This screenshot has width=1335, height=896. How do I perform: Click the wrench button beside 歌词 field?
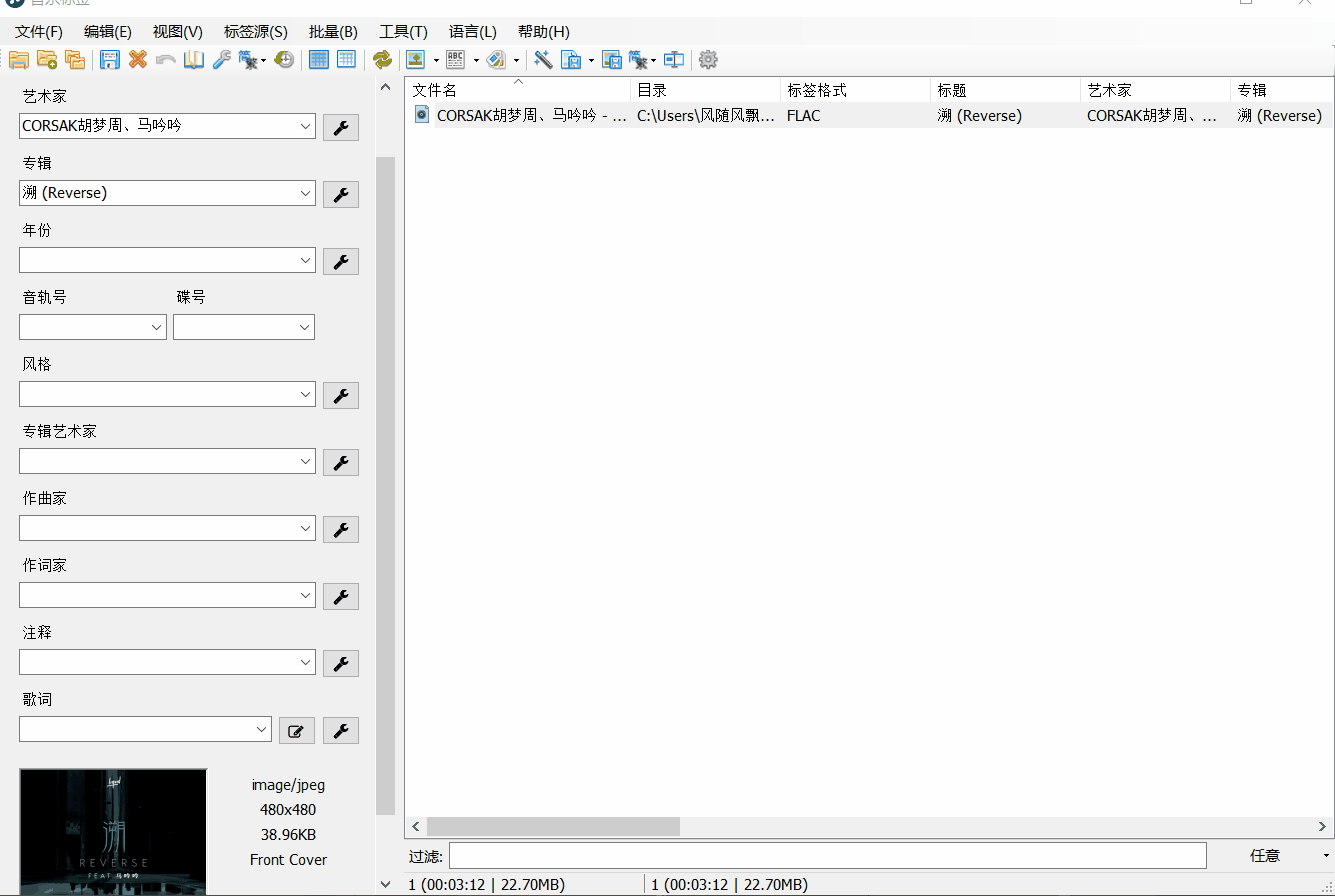341,730
